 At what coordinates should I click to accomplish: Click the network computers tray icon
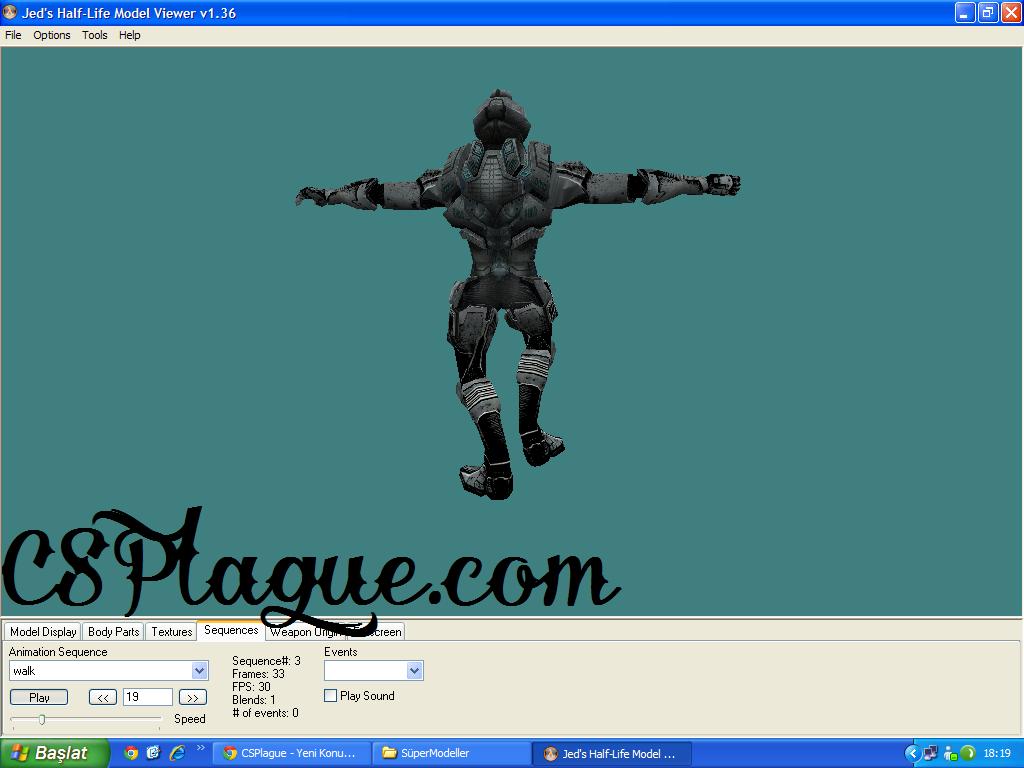[930, 753]
